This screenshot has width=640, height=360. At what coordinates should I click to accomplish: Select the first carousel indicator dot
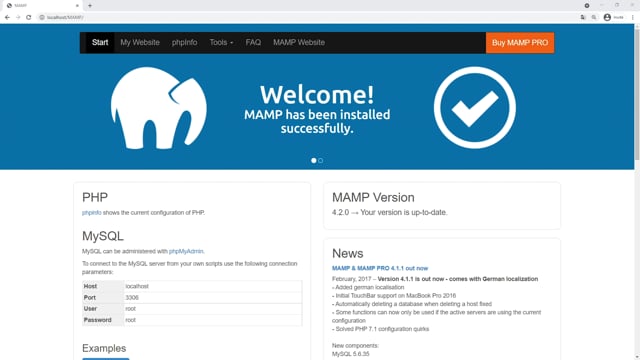tap(313, 160)
